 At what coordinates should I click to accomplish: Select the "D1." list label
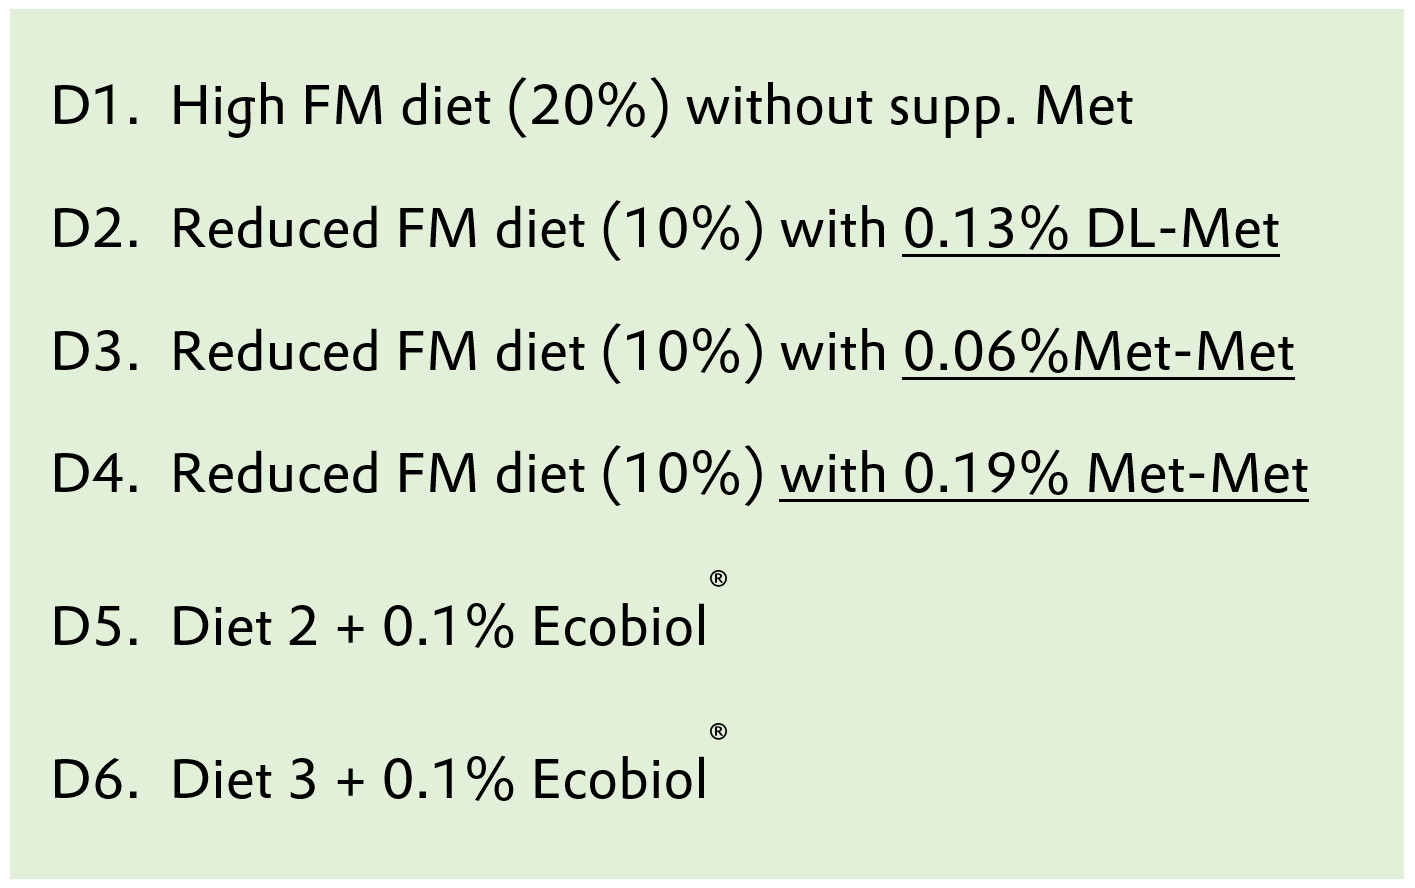94,106
